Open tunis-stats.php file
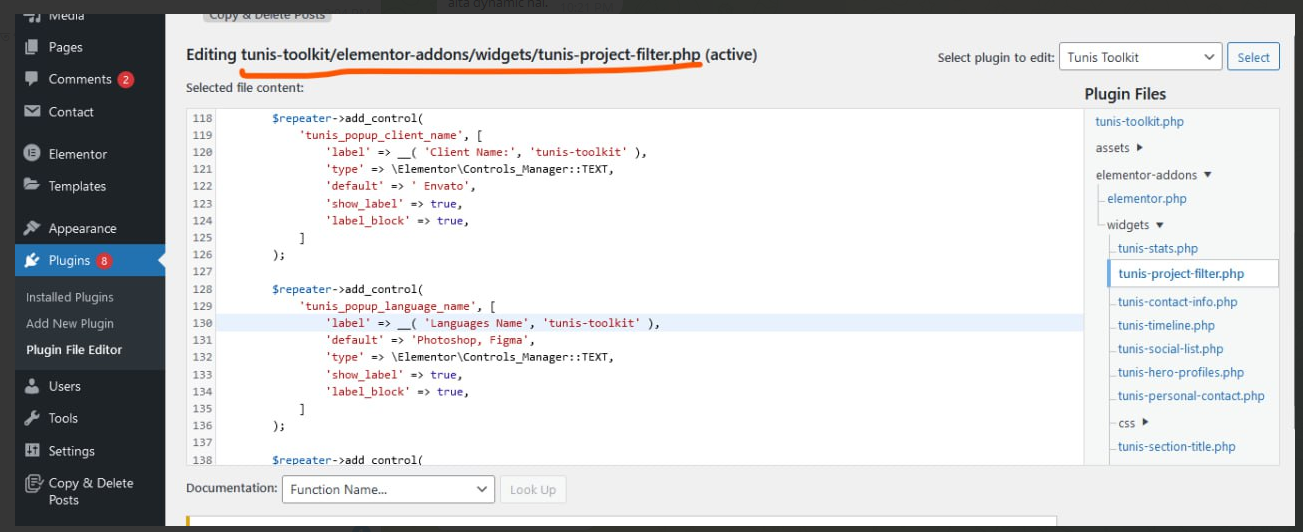The height and width of the screenshot is (532, 1303). pyautogui.click(x=1157, y=248)
